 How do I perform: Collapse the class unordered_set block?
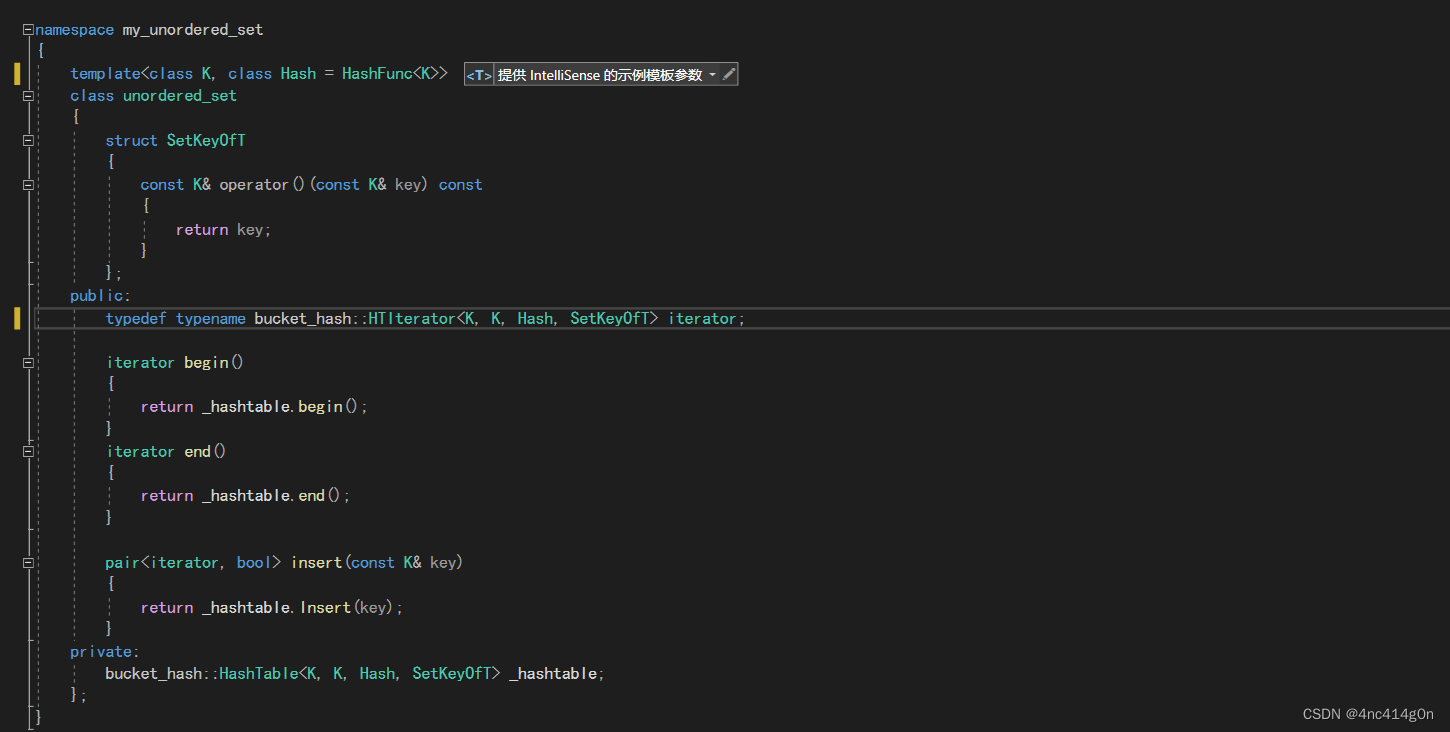click(x=28, y=96)
